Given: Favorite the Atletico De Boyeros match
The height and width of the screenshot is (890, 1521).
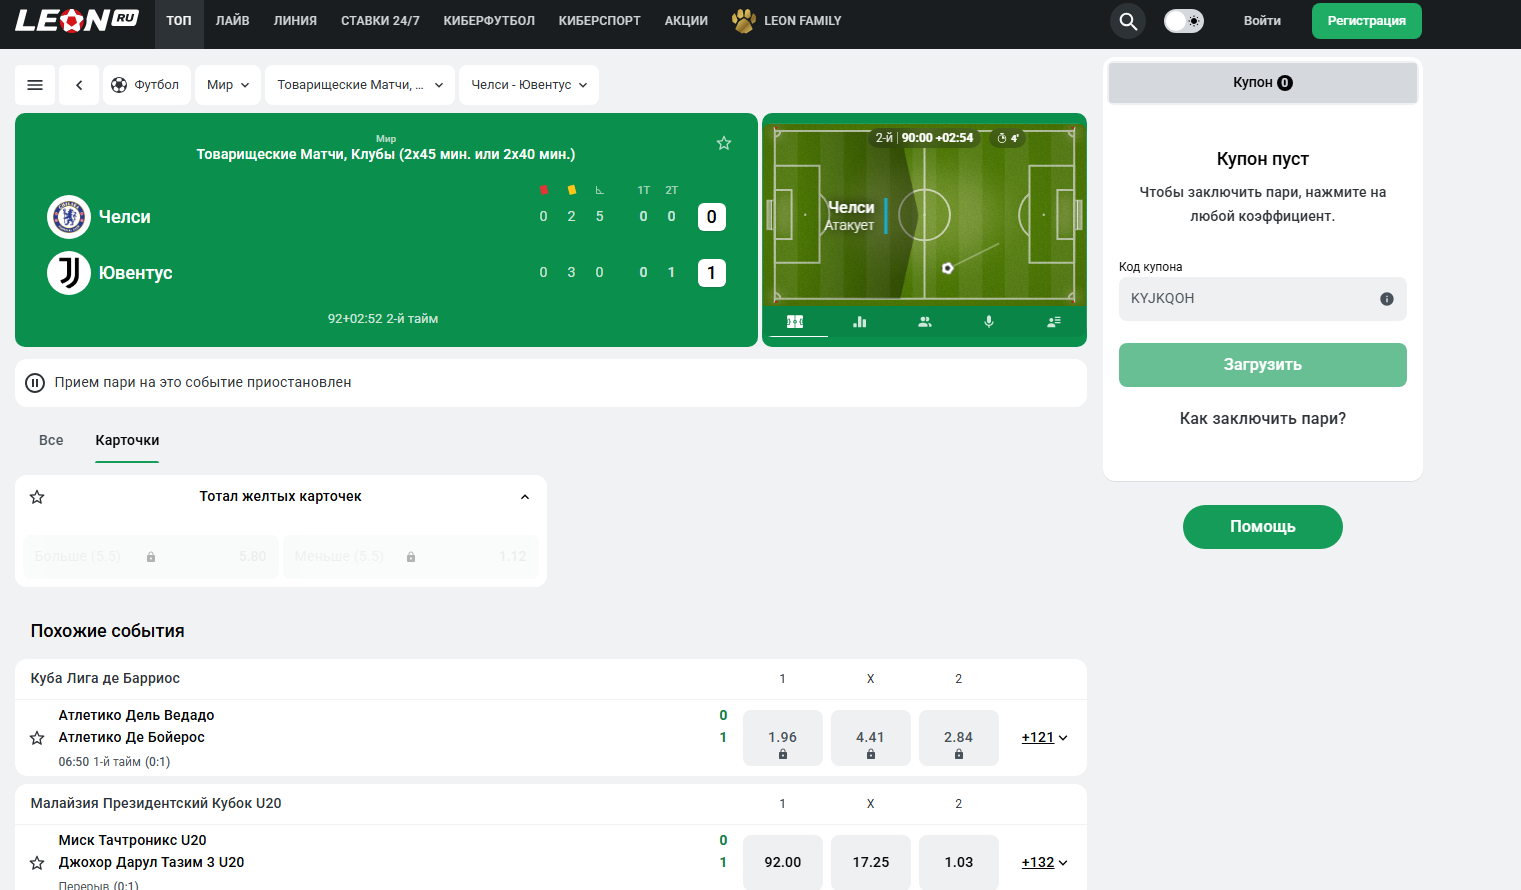Looking at the screenshot, I should (37, 738).
